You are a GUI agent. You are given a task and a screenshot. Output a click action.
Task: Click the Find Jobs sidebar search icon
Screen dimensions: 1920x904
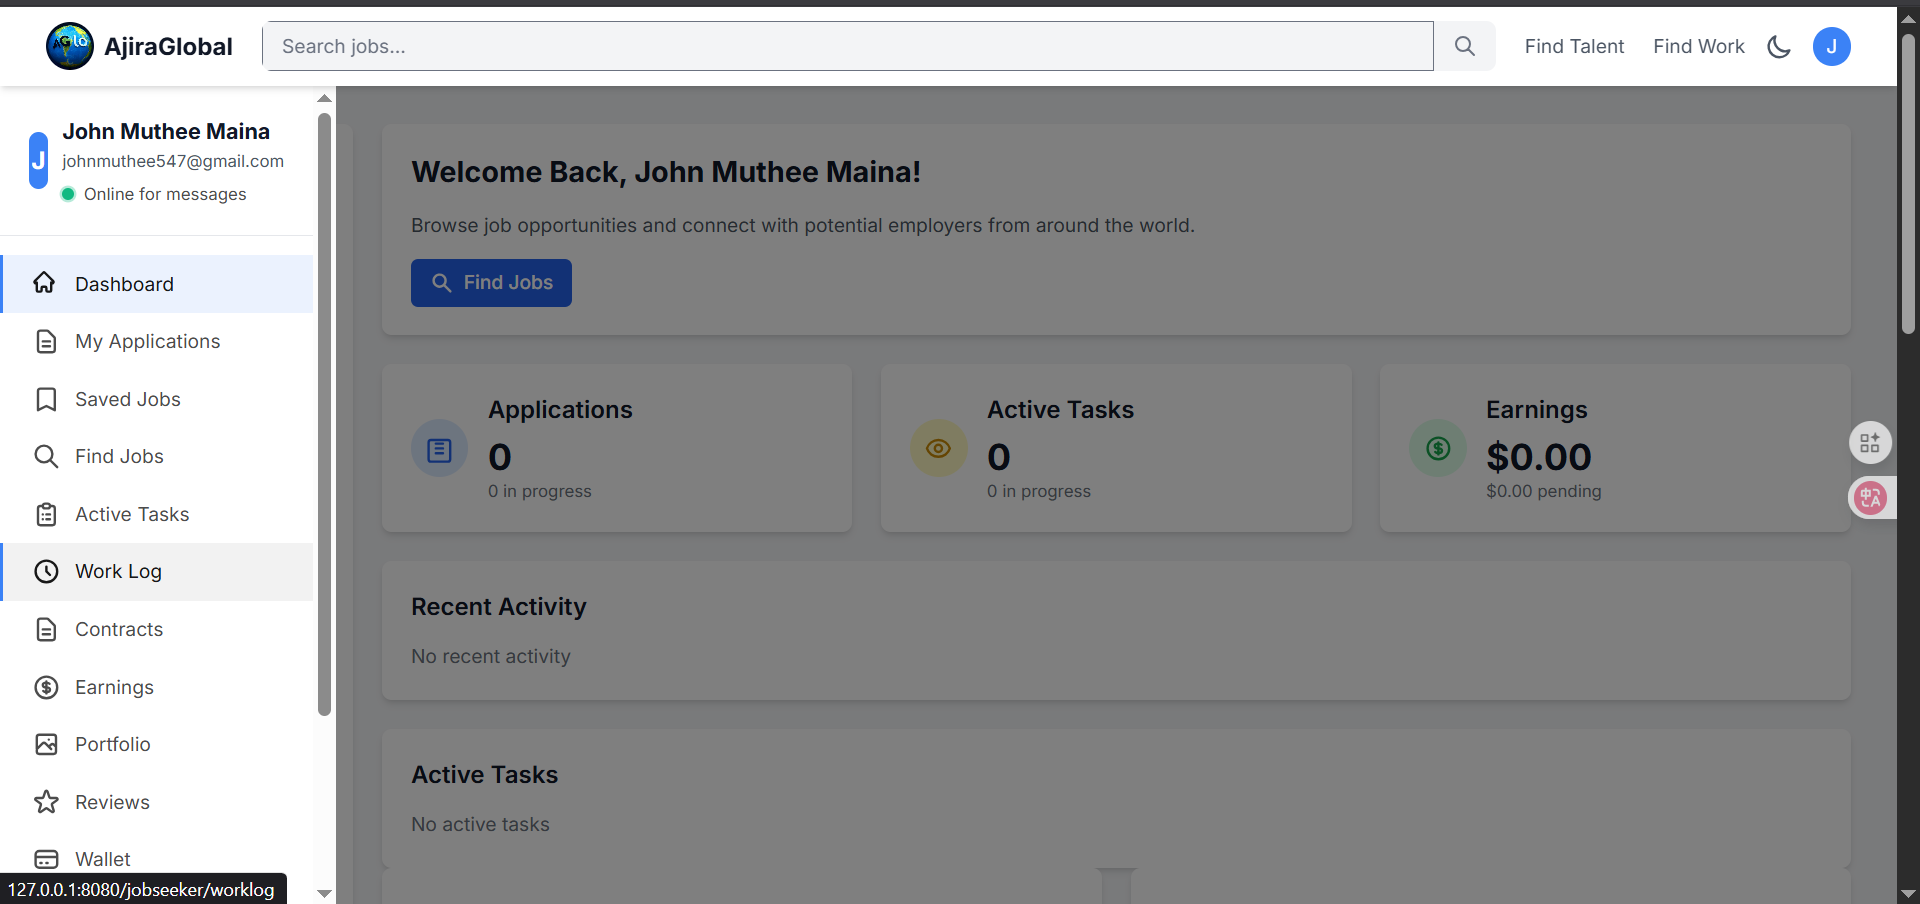(46, 456)
